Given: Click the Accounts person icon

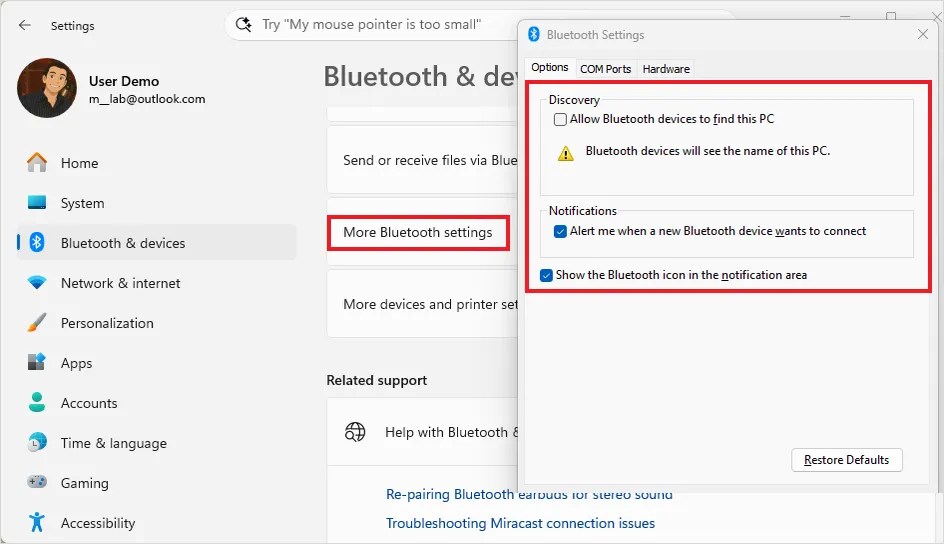Looking at the screenshot, I should tap(37, 403).
